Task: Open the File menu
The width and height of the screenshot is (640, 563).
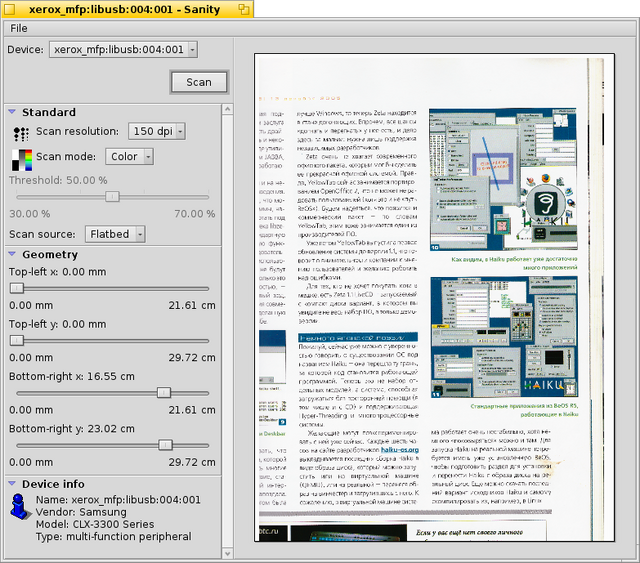Action: click(x=19, y=28)
